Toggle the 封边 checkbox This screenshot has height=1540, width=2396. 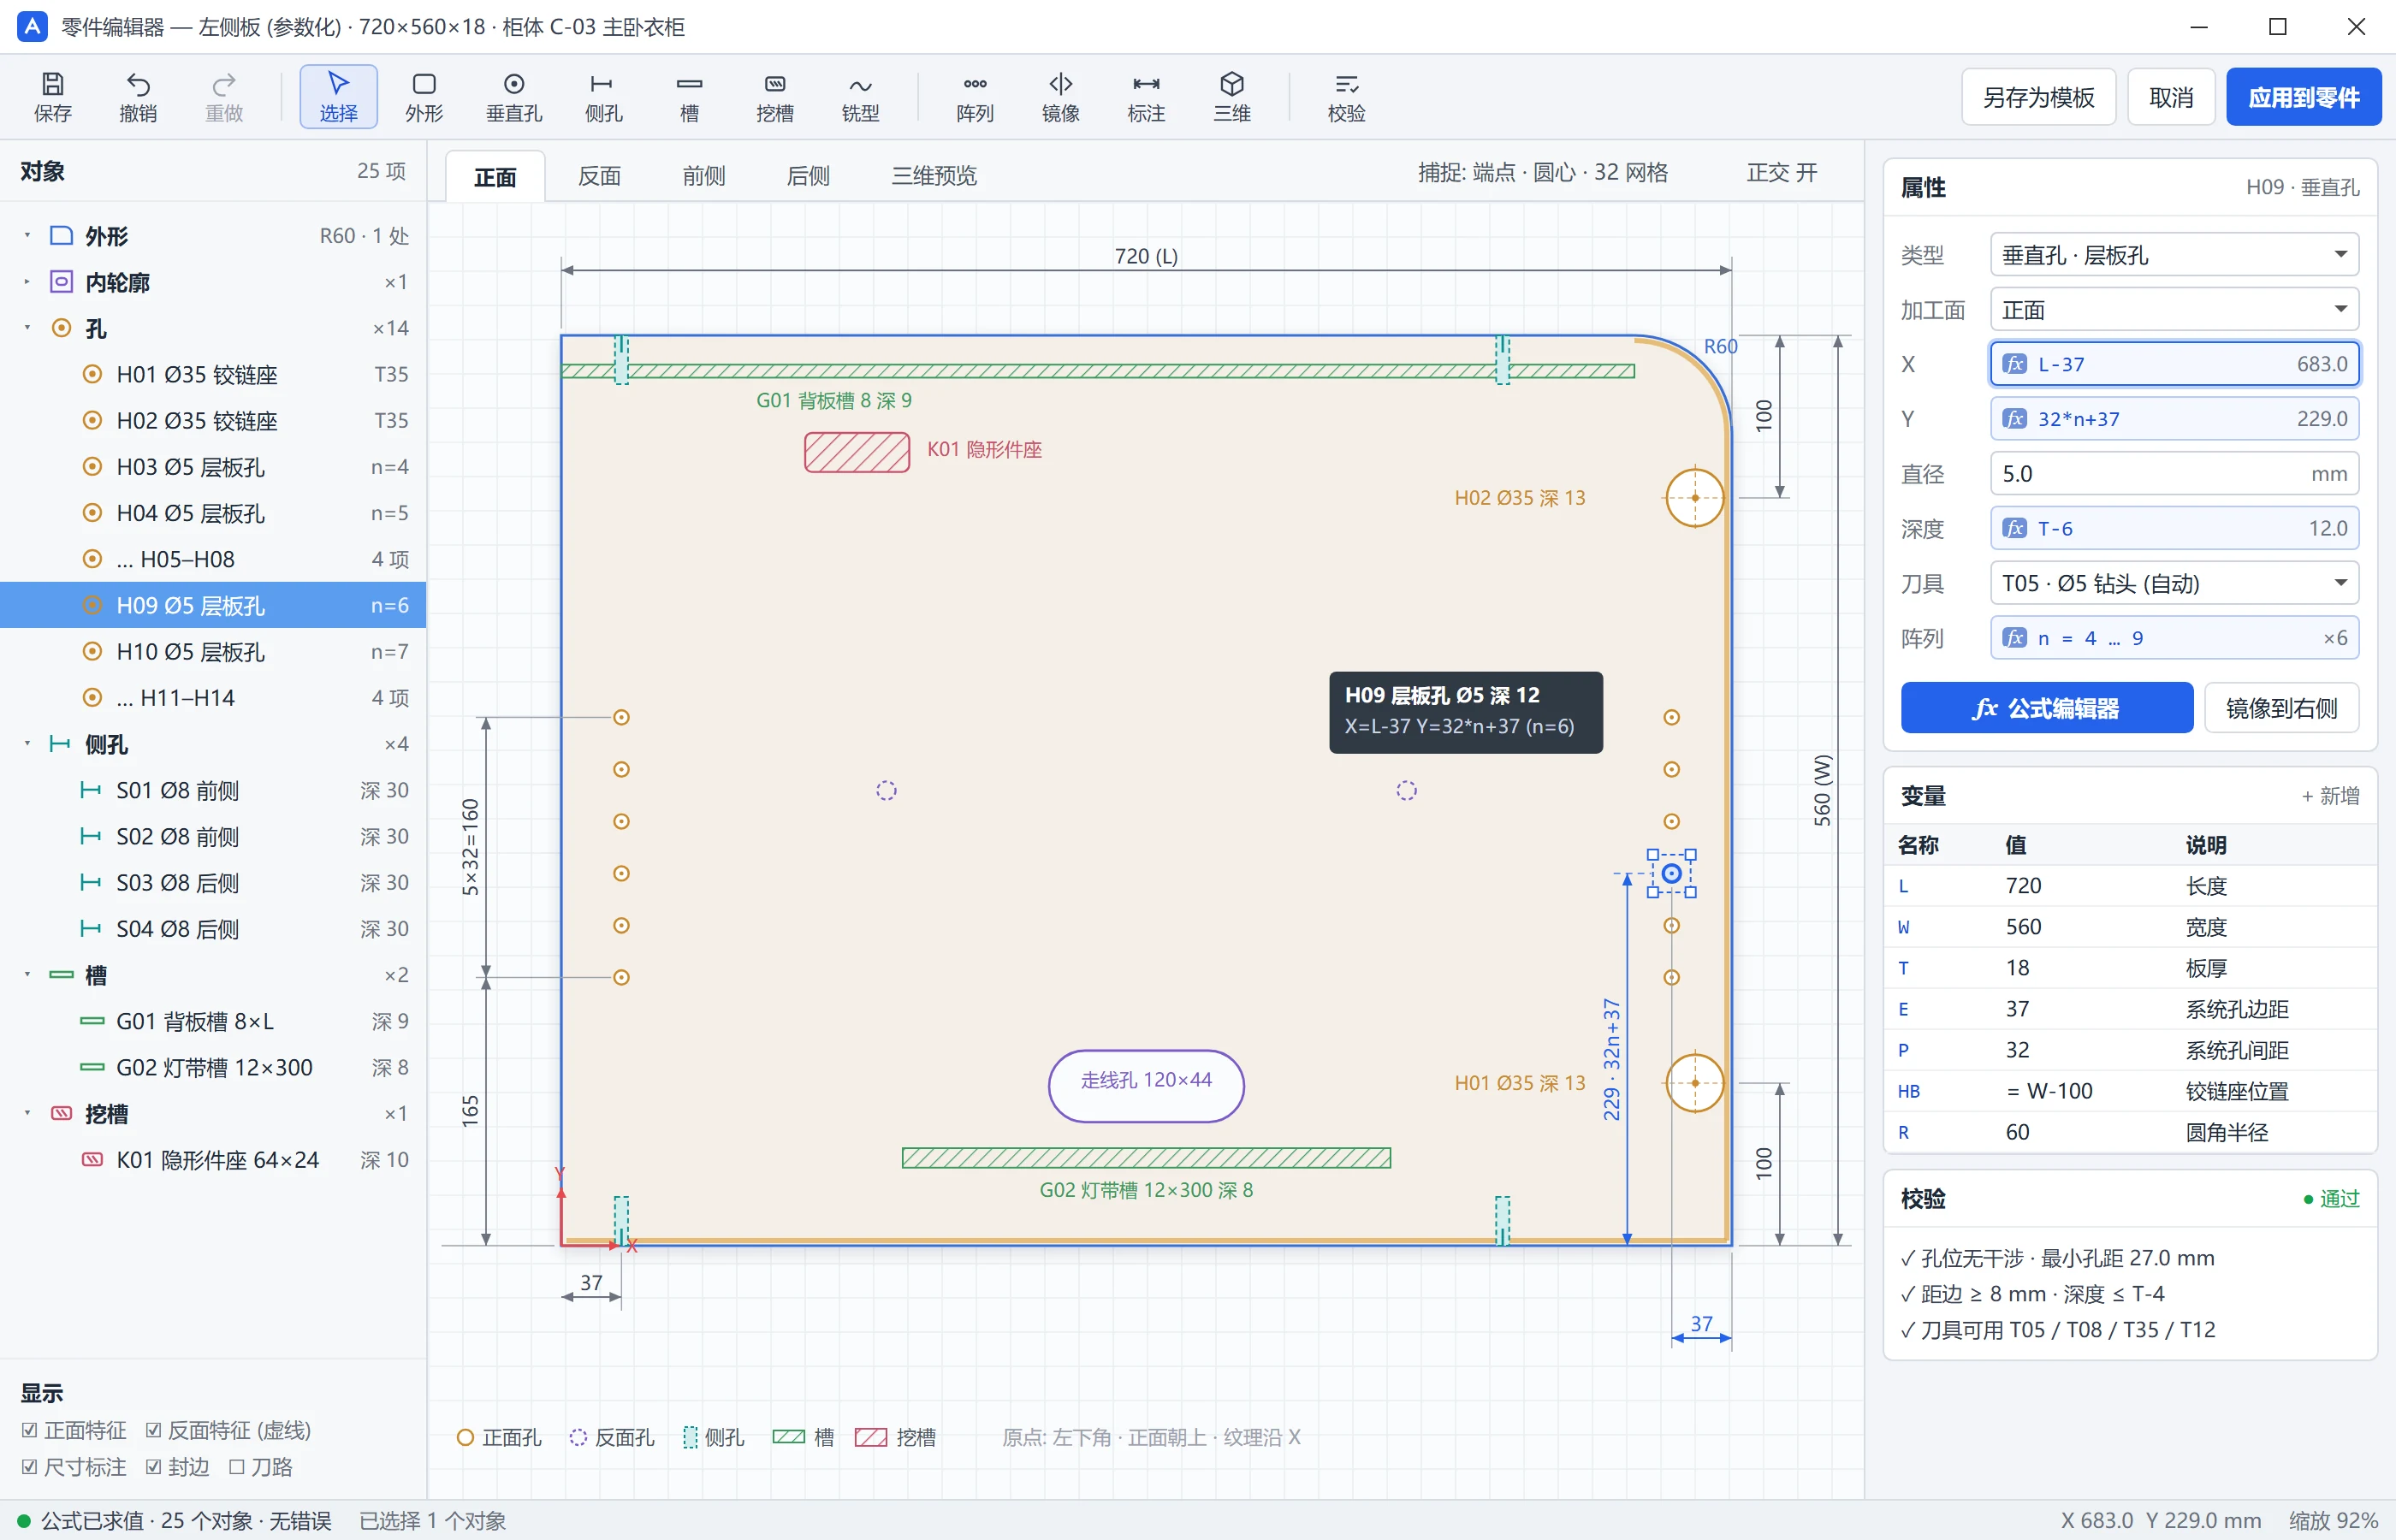pos(153,1467)
